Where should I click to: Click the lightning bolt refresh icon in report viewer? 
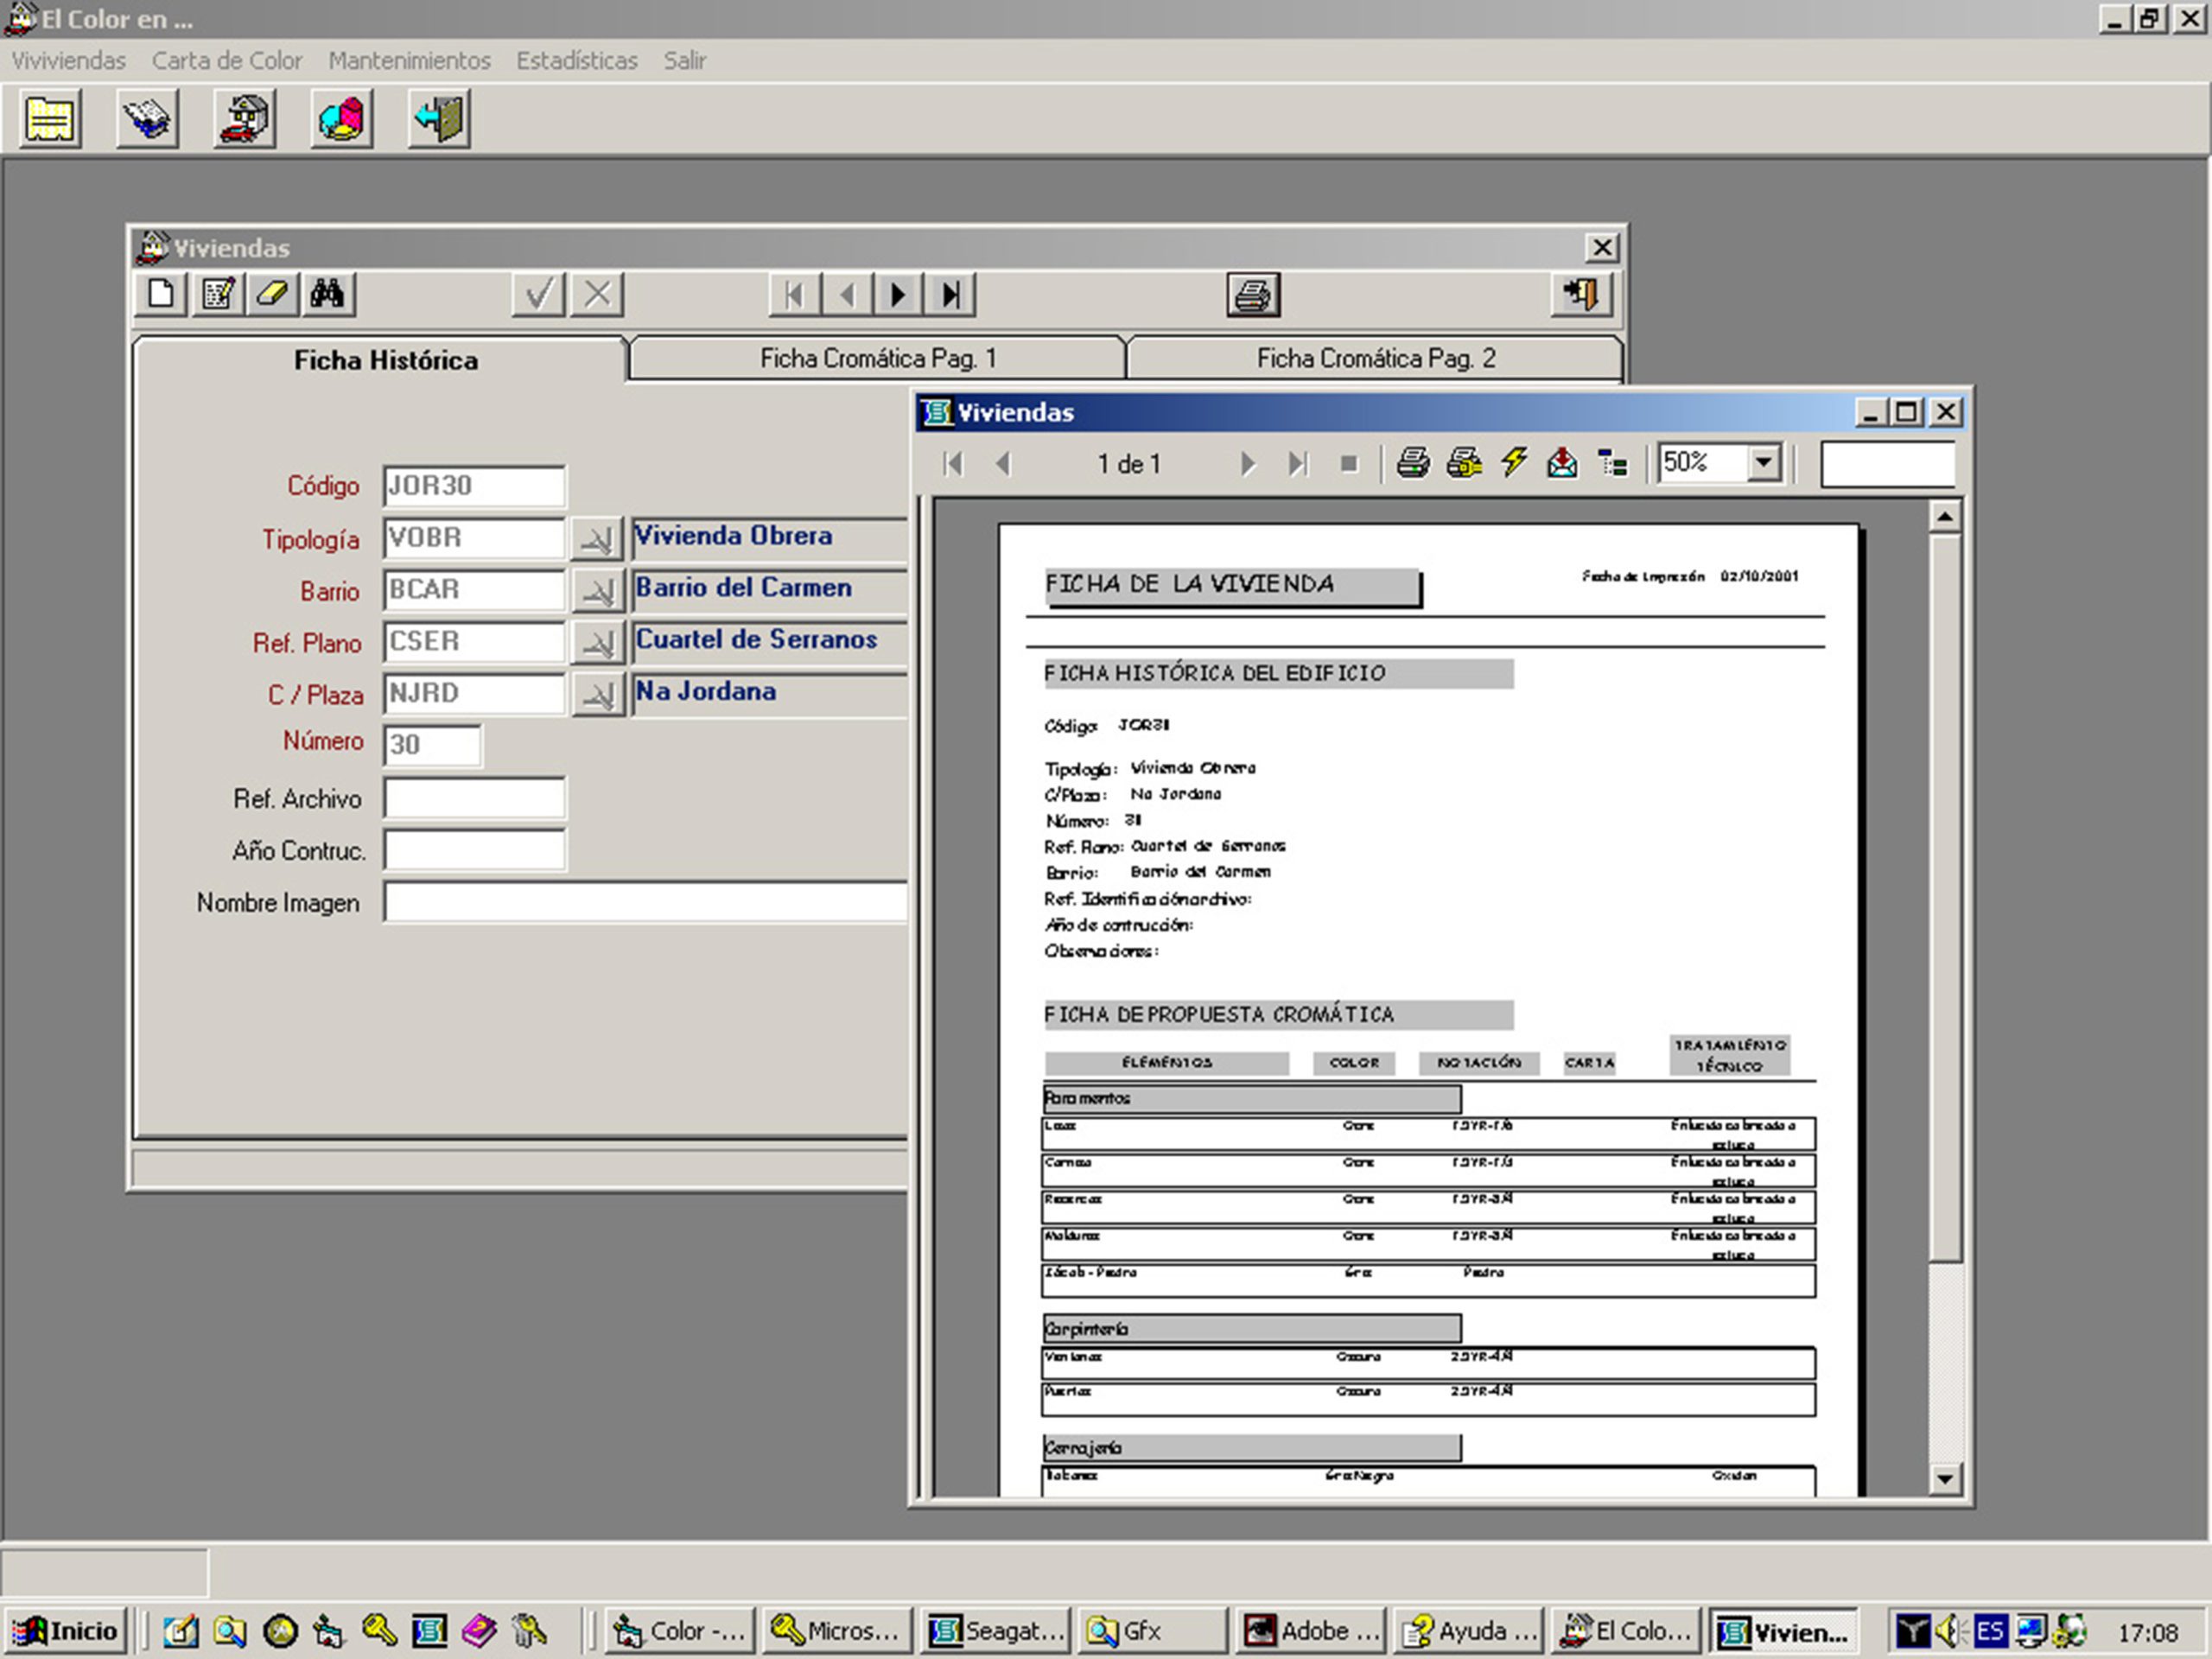(1513, 463)
